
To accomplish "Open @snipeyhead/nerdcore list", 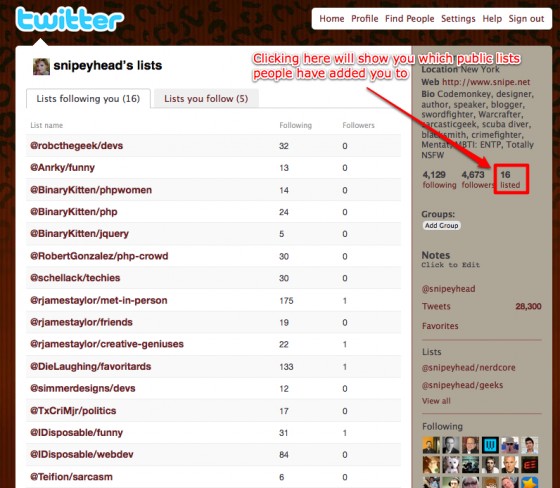I will coord(469,368).
